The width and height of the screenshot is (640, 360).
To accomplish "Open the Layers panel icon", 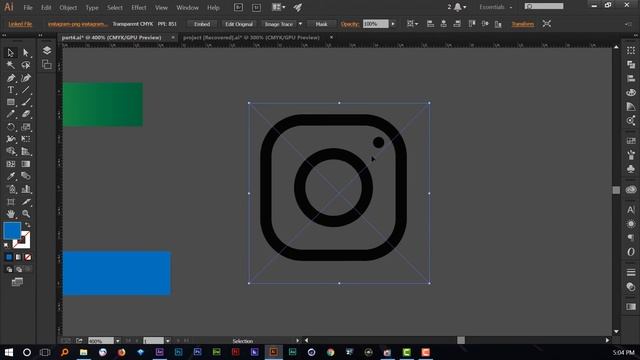I will click(x=47, y=50).
